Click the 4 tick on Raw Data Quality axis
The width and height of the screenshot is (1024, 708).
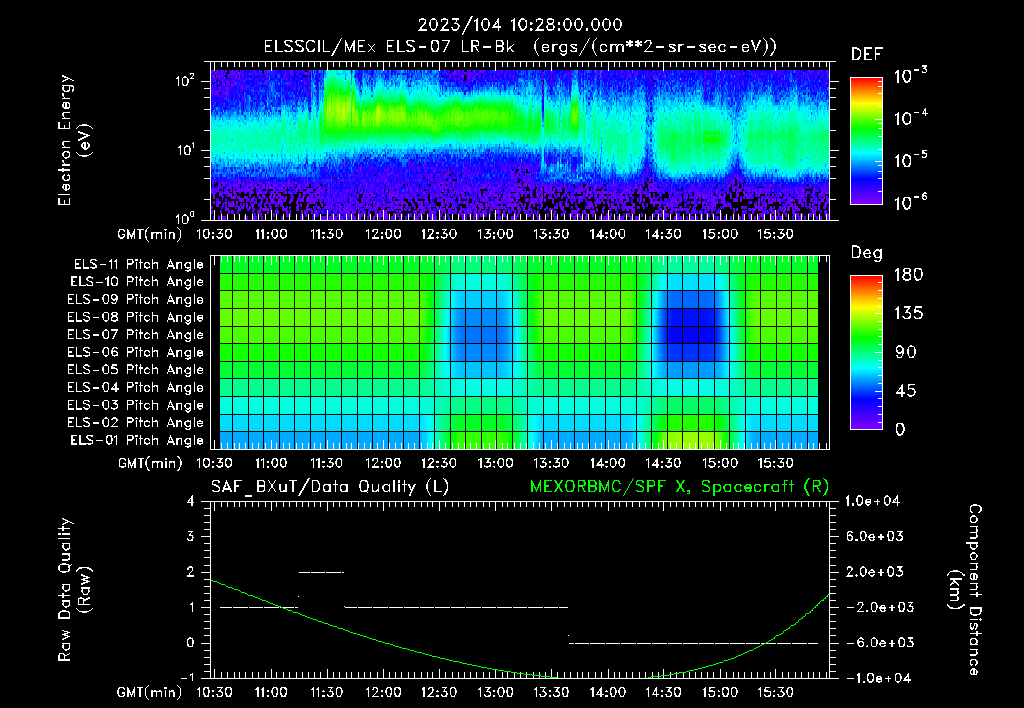click(190, 501)
